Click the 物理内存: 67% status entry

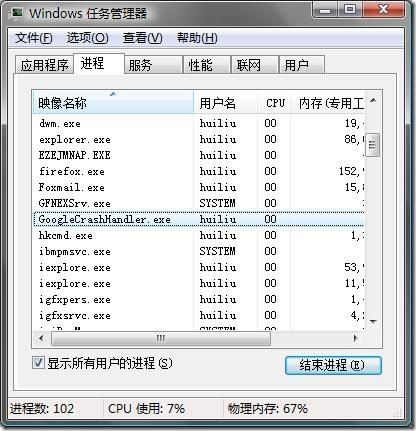(268, 409)
